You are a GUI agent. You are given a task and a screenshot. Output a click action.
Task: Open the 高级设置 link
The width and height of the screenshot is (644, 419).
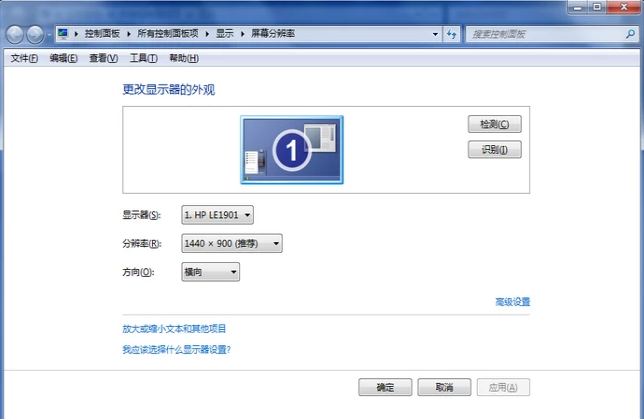[x=512, y=301]
